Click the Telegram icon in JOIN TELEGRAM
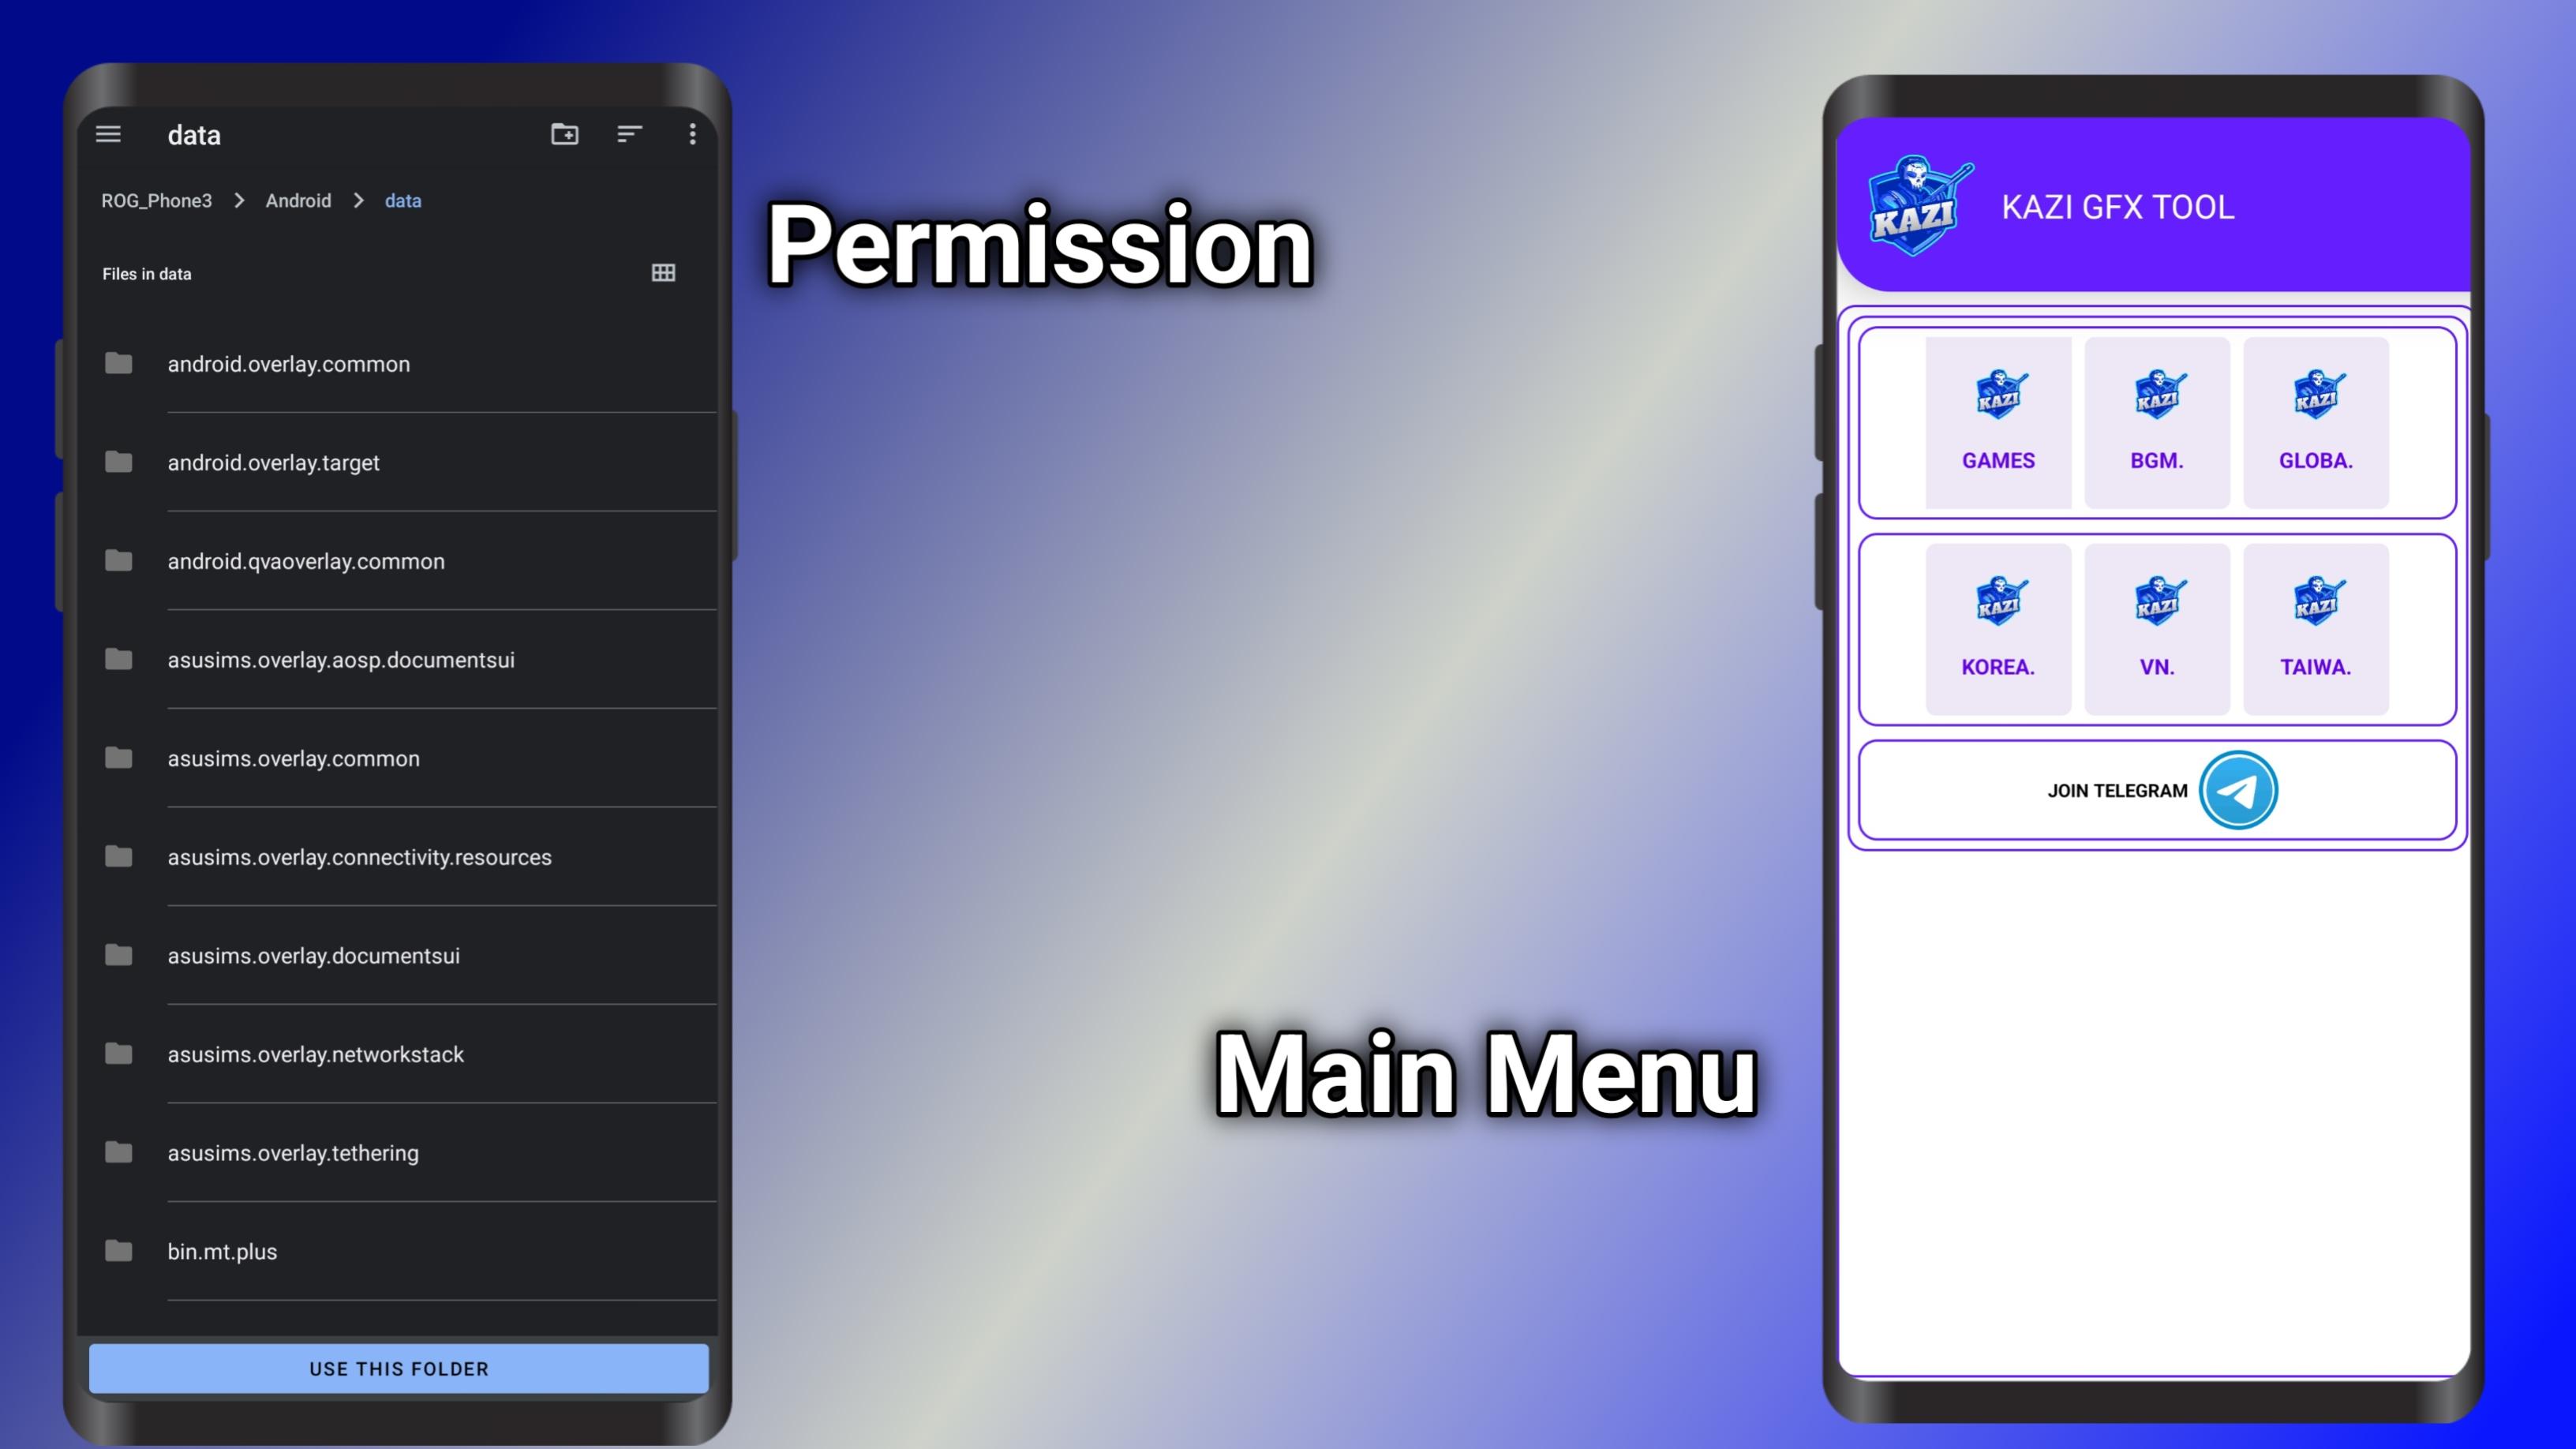2576x1449 pixels. click(x=2237, y=789)
